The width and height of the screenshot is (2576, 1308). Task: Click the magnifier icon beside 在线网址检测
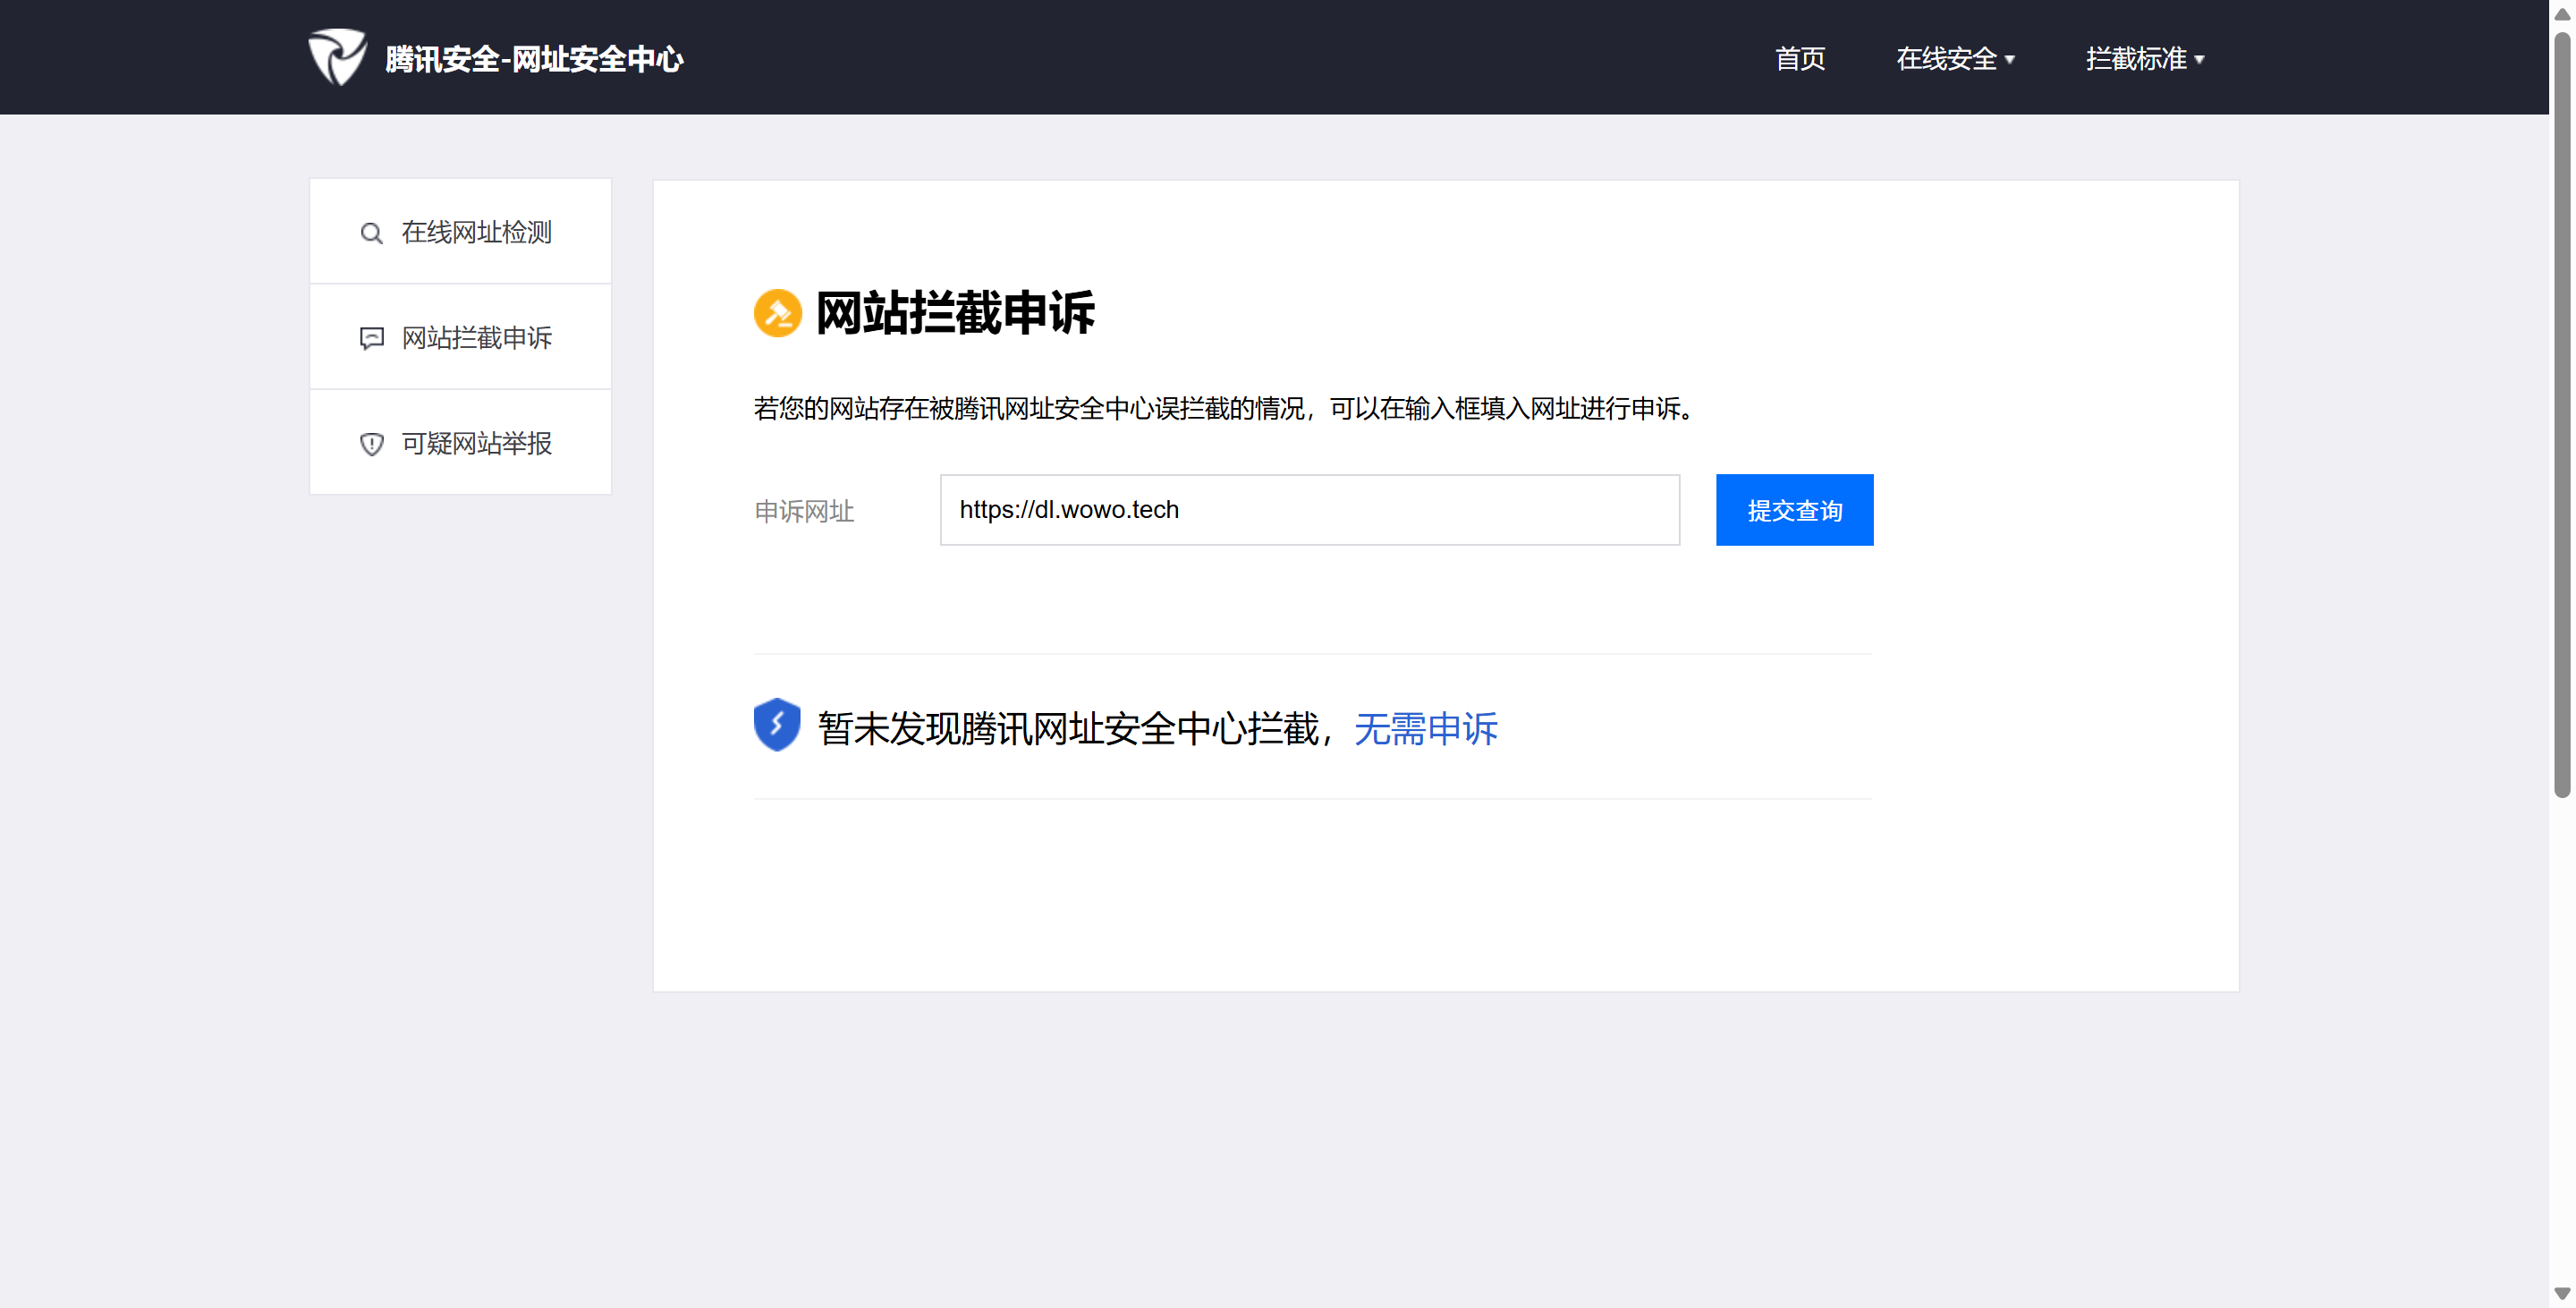[371, 233]
